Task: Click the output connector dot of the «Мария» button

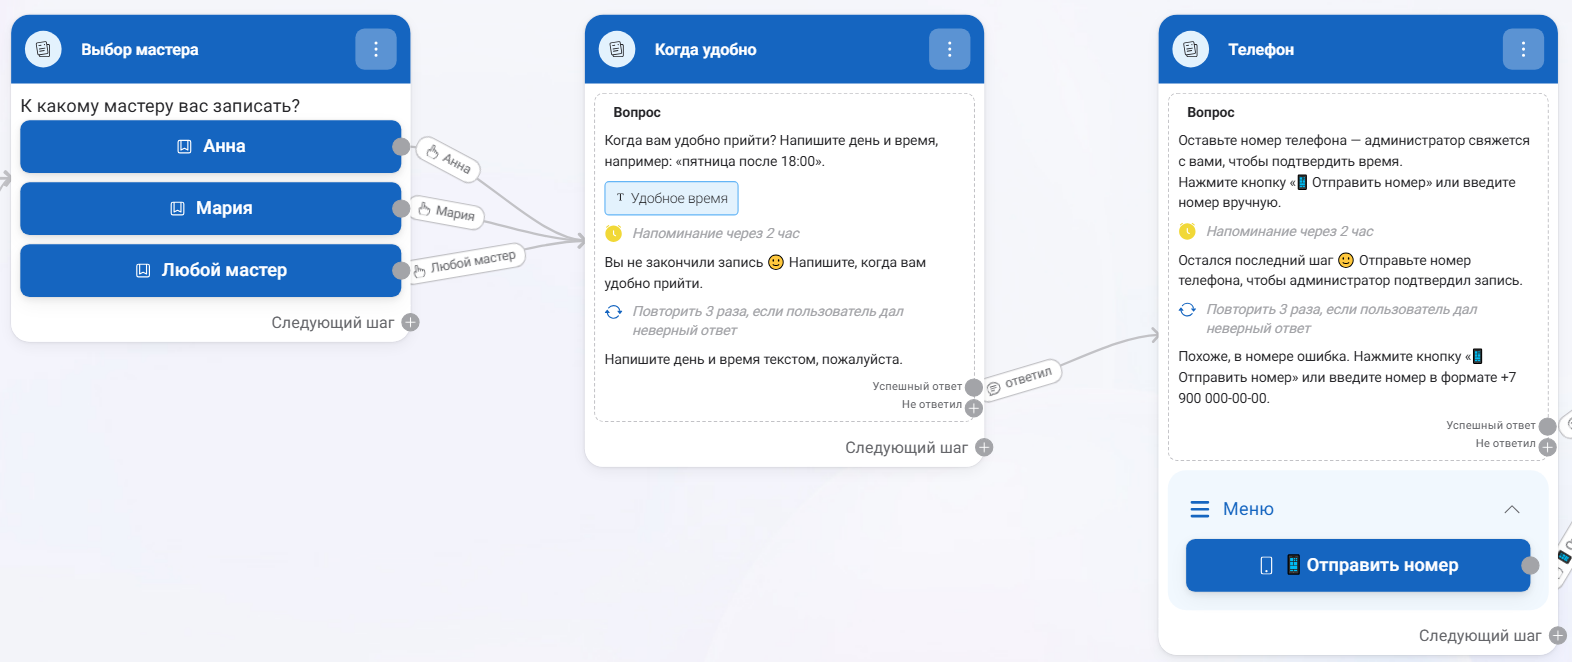Action: tap(401, 208)
